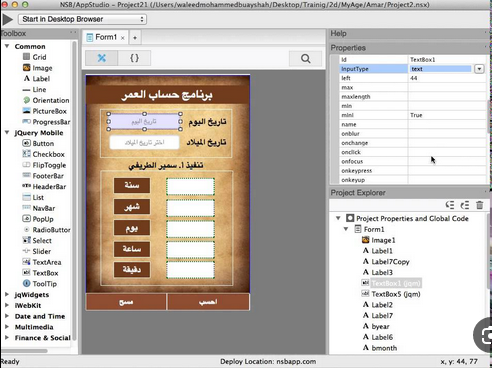The width and height of the screenshot is (492, 368).
Task: Select the شهر label on the form
Action: click(132, 207)
